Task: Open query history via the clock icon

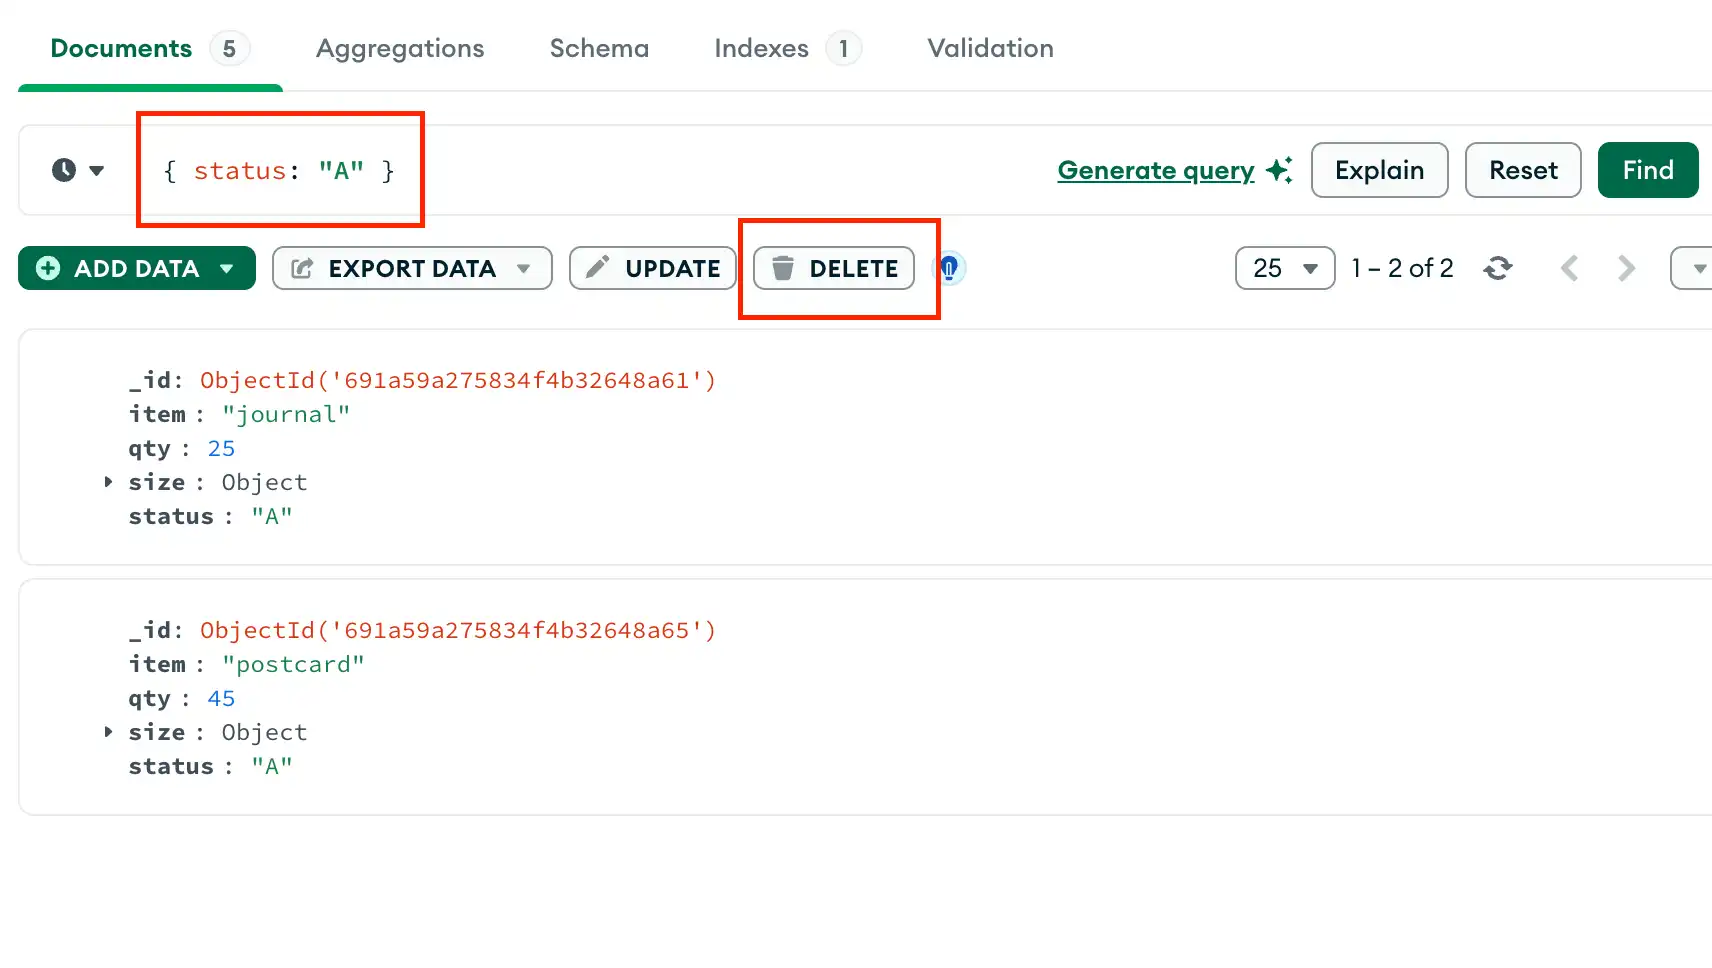Action: (63, 170)
